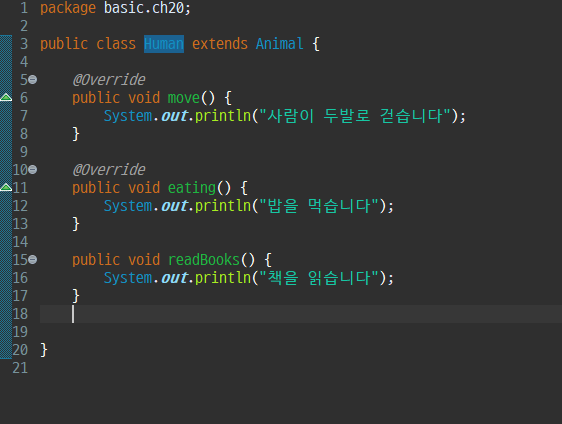Click the package name basic.ch20
Viewport: 562px width, 424px height.
coord(144,8)
